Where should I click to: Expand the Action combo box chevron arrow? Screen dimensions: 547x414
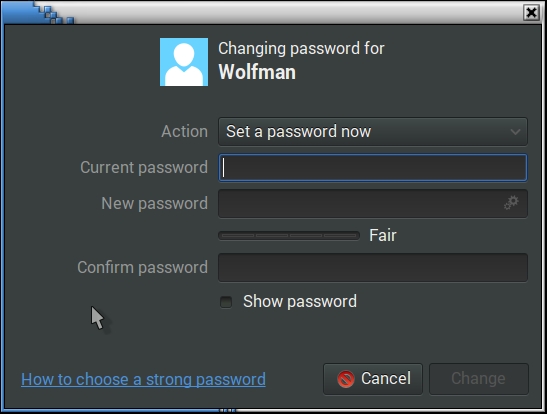click(x=515, y=132)
